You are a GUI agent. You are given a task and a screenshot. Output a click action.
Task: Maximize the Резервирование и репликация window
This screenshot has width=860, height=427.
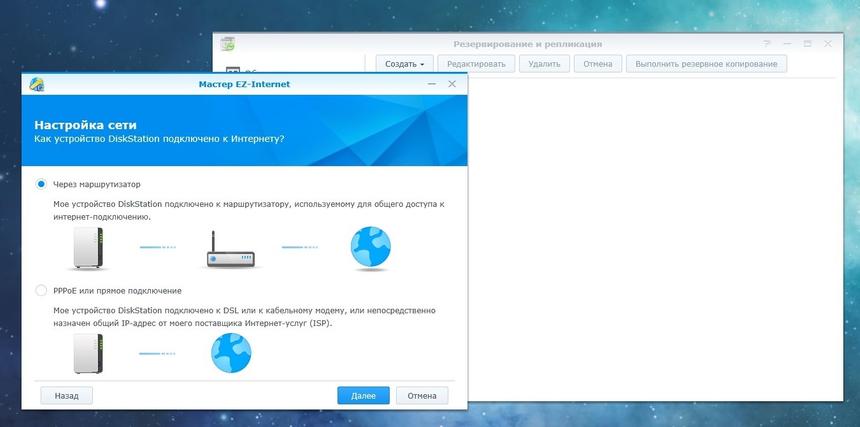coord(807,44)
